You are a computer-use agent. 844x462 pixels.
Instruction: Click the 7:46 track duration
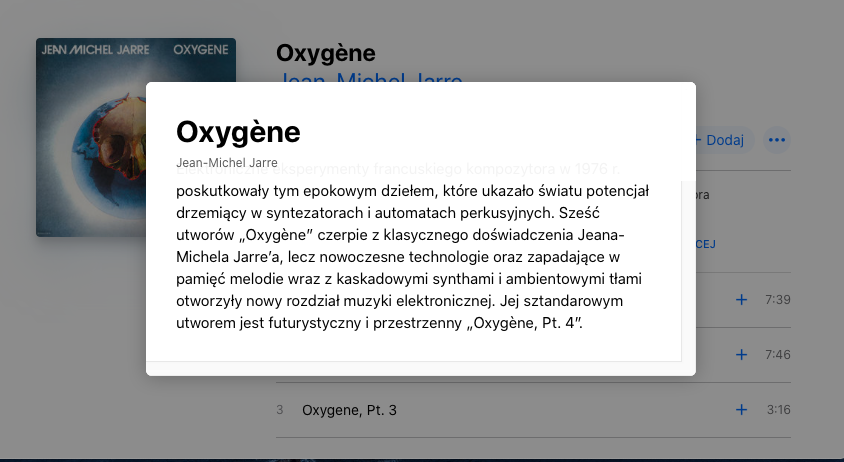(x=778, y=355)
